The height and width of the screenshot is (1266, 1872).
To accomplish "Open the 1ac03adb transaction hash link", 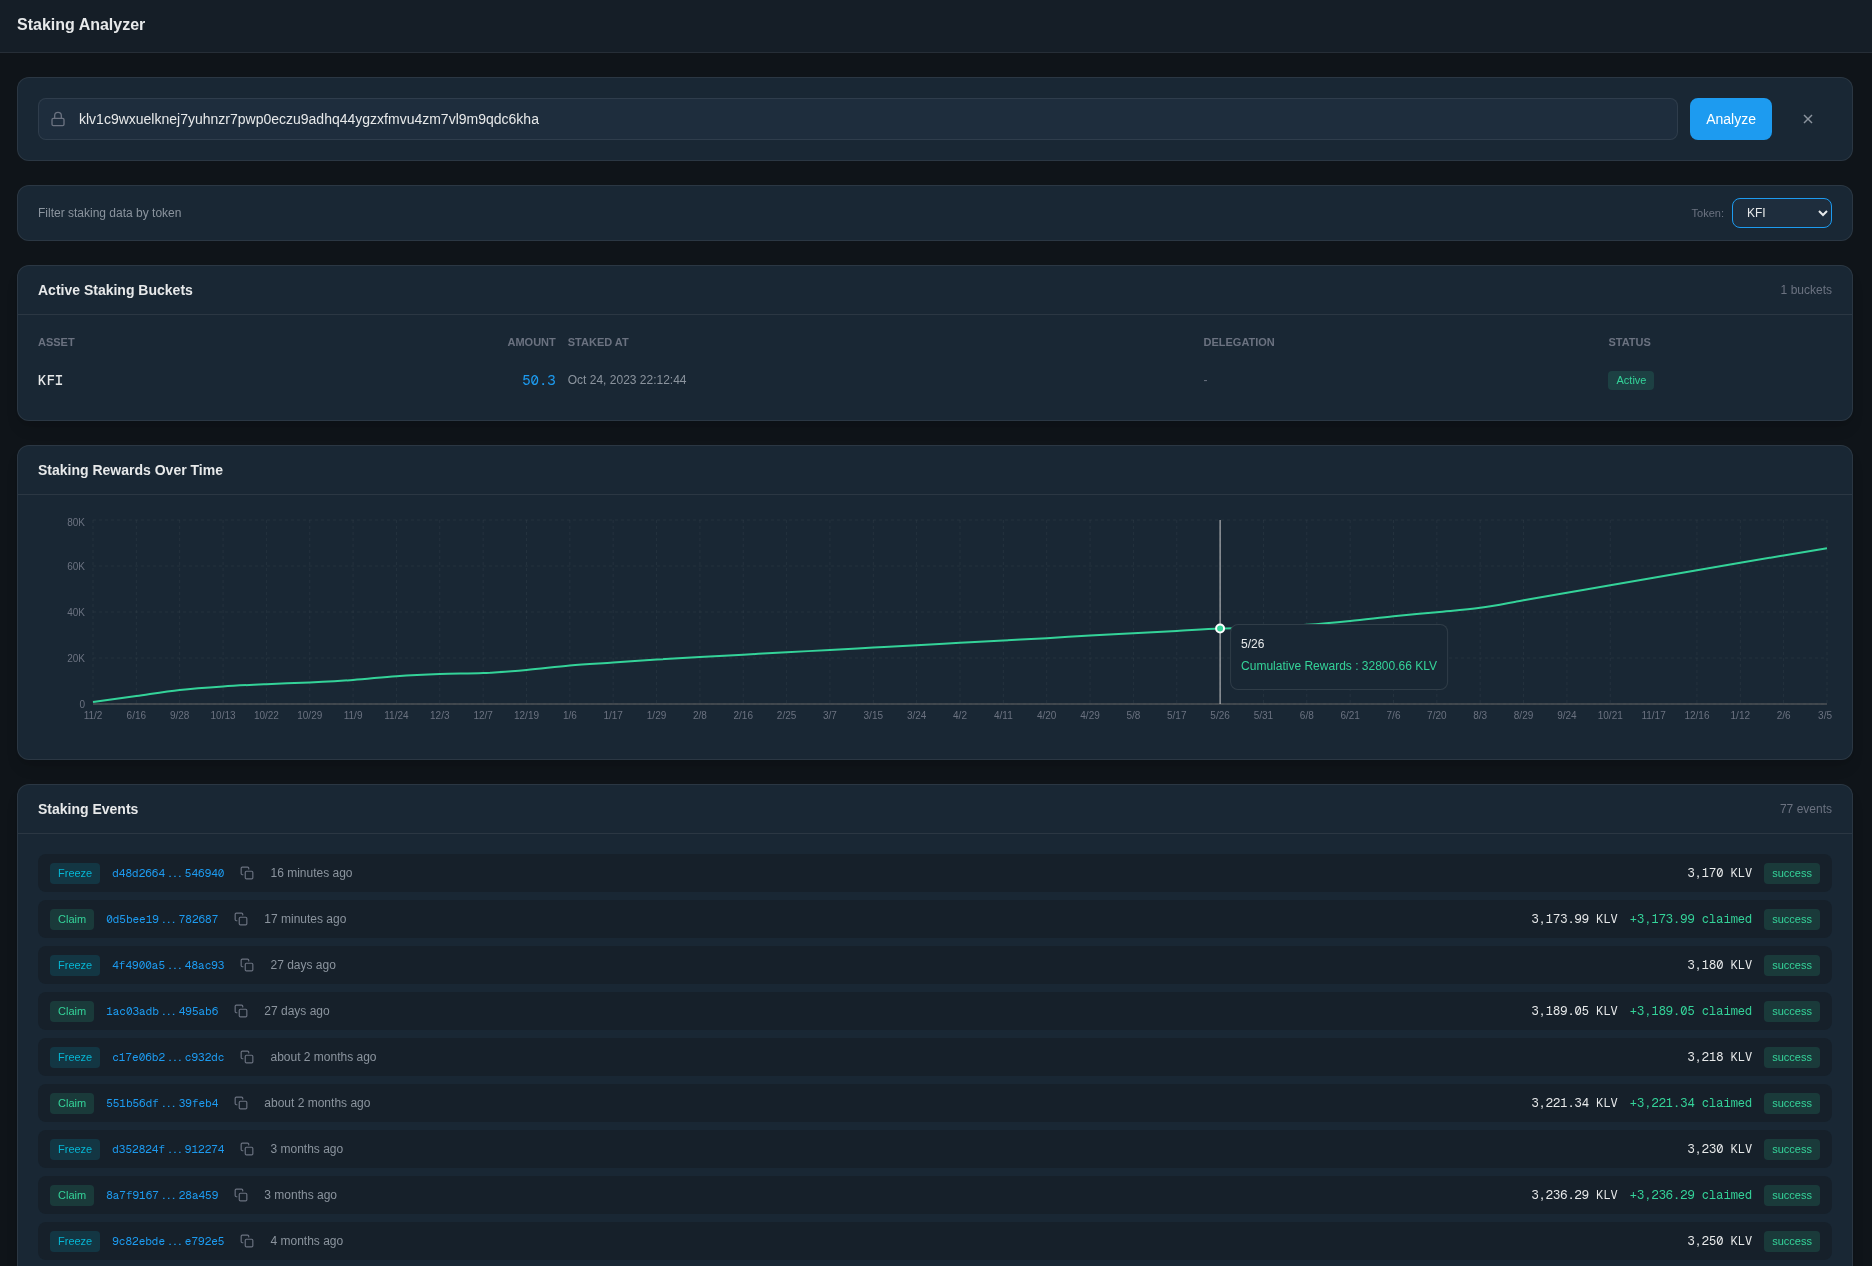I will pos(162,1011).
